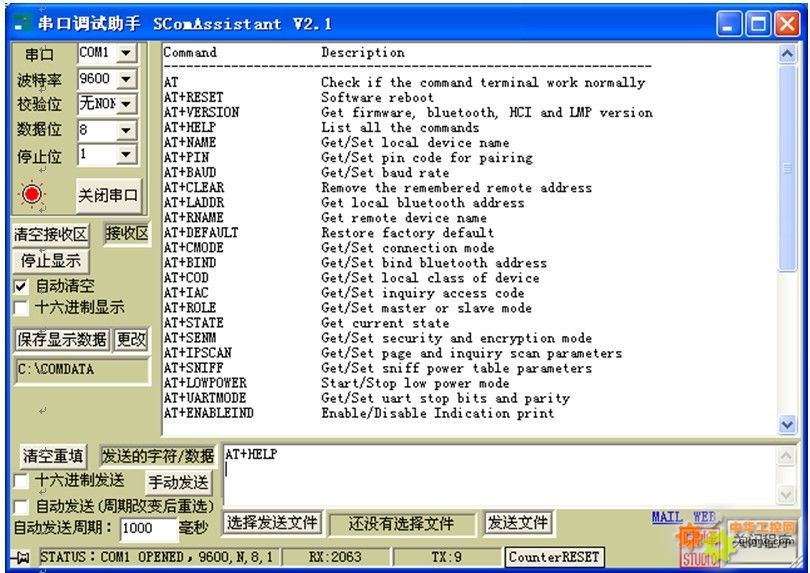The width and height of the screenshot is (810, 573).
Task: Open the MAIL link
Action: [666, 517]
